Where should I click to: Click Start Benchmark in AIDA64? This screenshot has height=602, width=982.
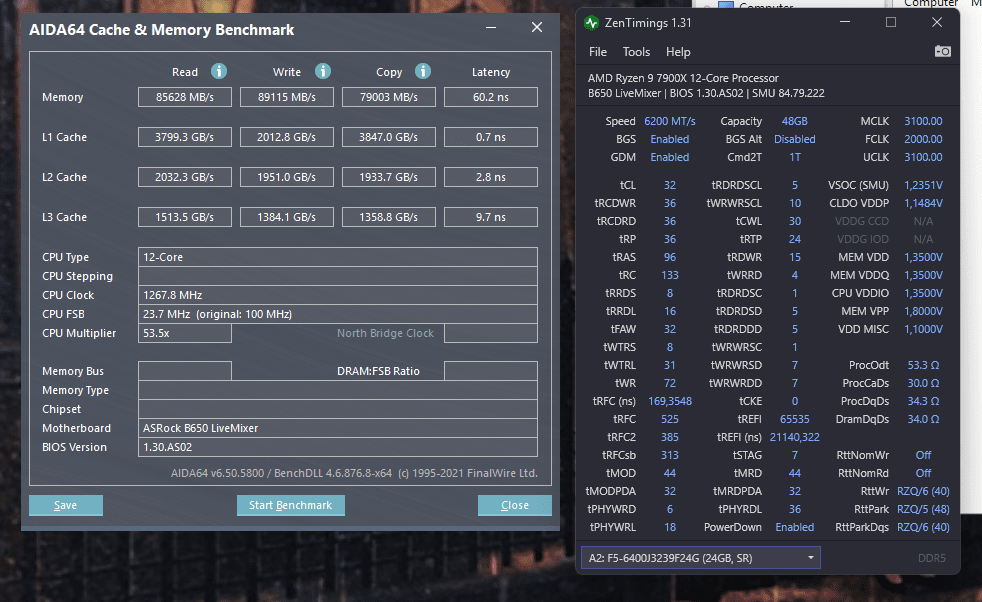(291, 505)
